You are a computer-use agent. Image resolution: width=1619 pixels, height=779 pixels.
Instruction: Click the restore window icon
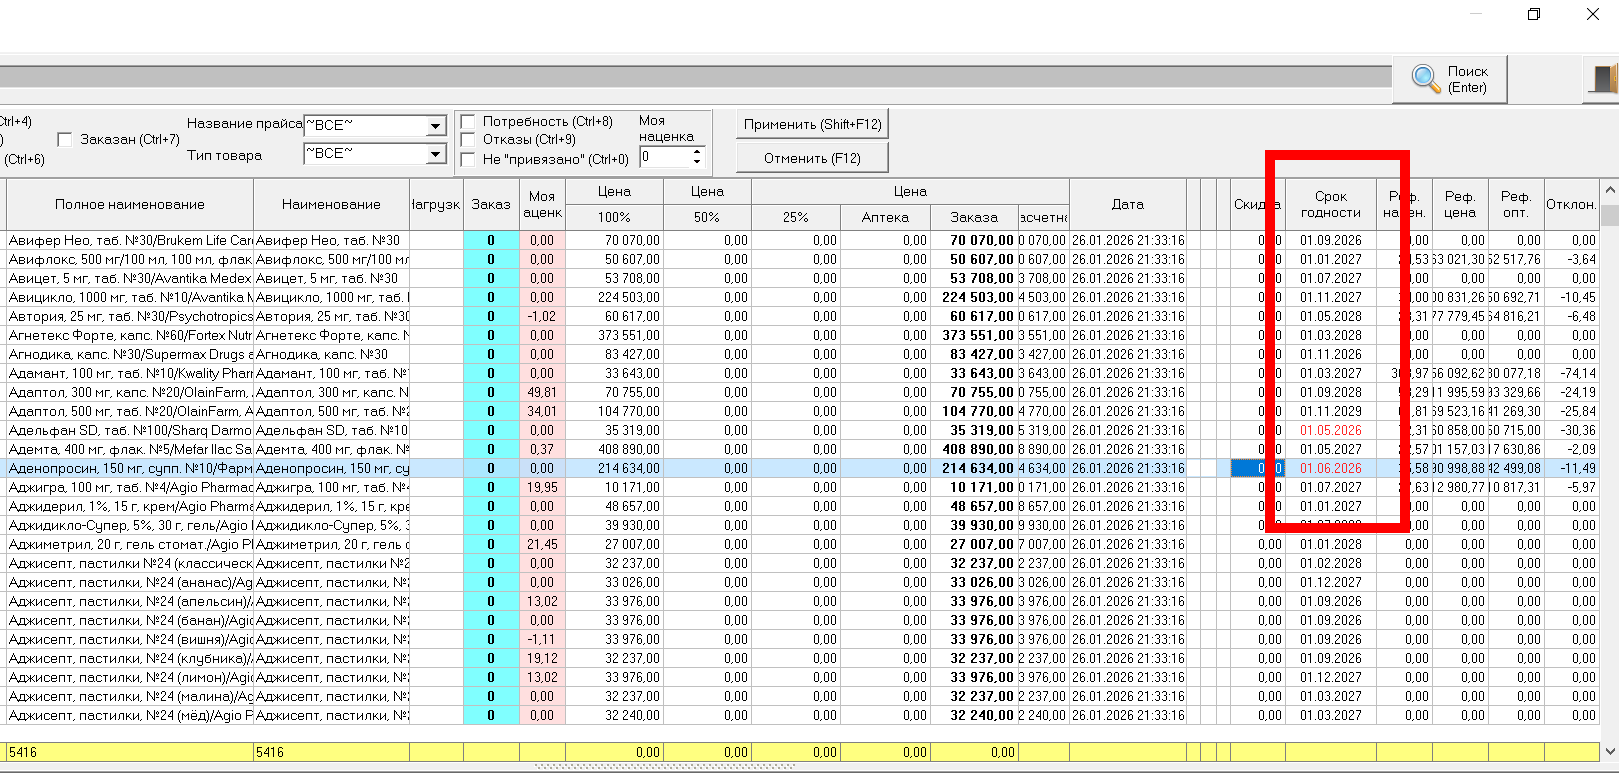(1534, 14)
